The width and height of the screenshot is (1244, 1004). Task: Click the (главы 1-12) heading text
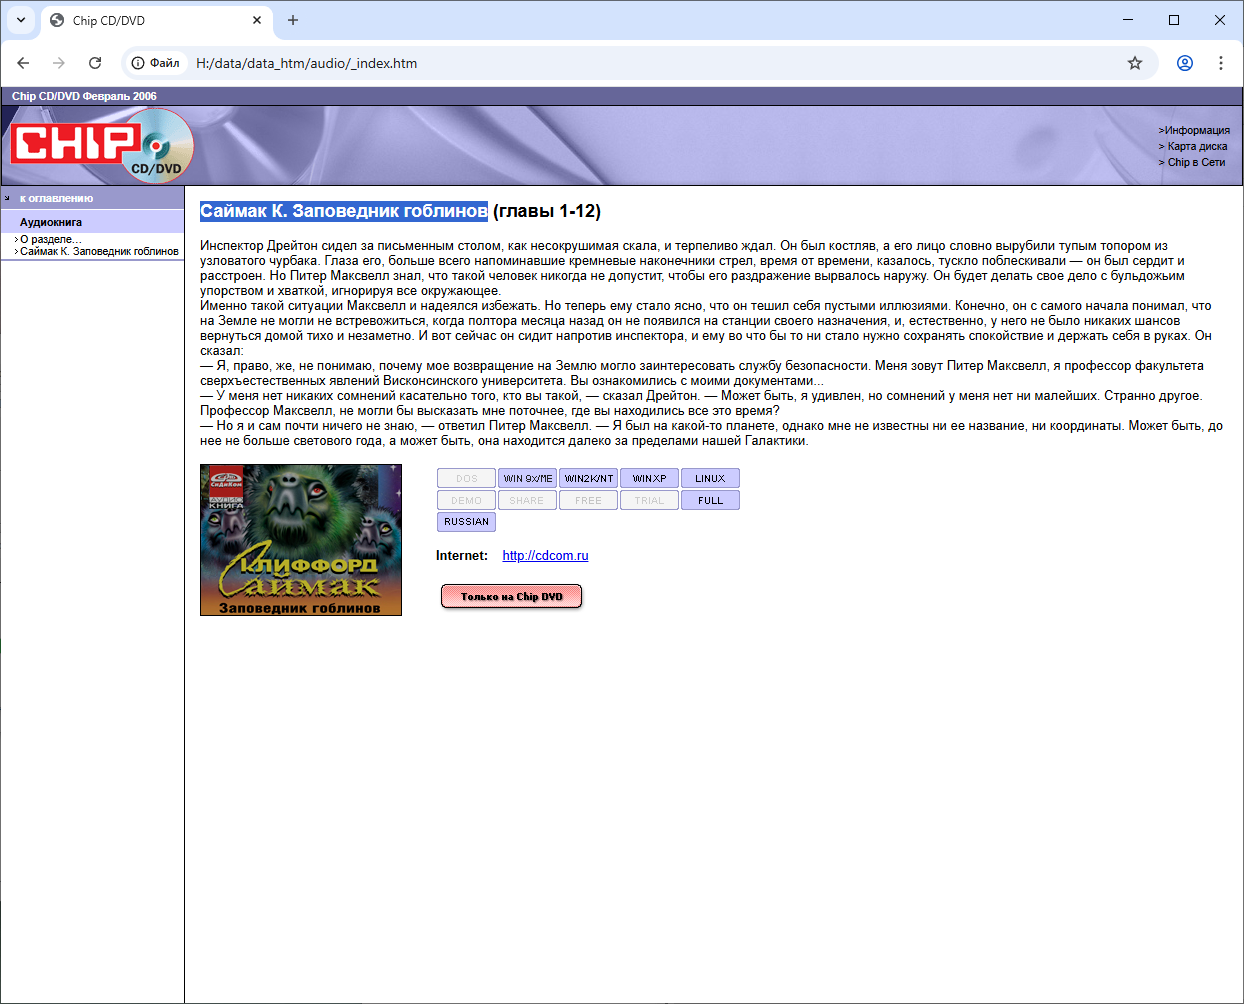click(547, 211)
